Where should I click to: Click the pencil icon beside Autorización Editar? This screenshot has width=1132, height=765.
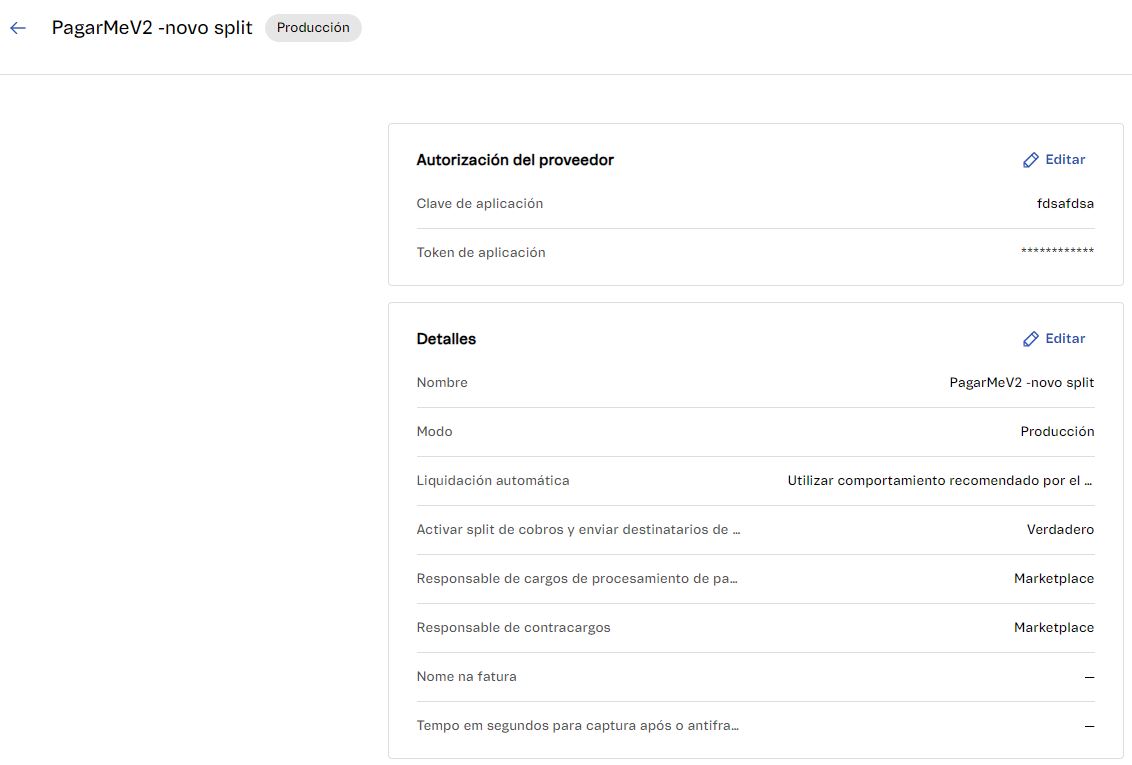[x=1031, y=159]
